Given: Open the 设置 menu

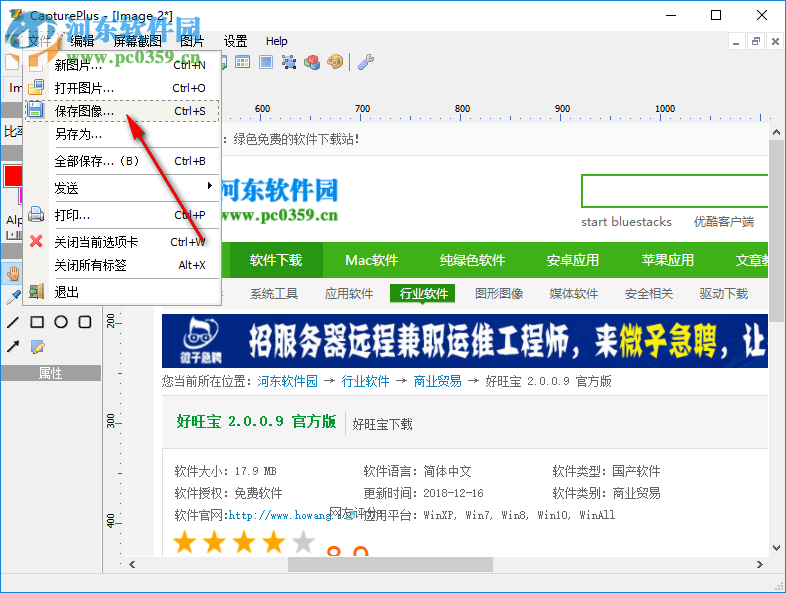Looking at the screenshot, I should [235, 41].
